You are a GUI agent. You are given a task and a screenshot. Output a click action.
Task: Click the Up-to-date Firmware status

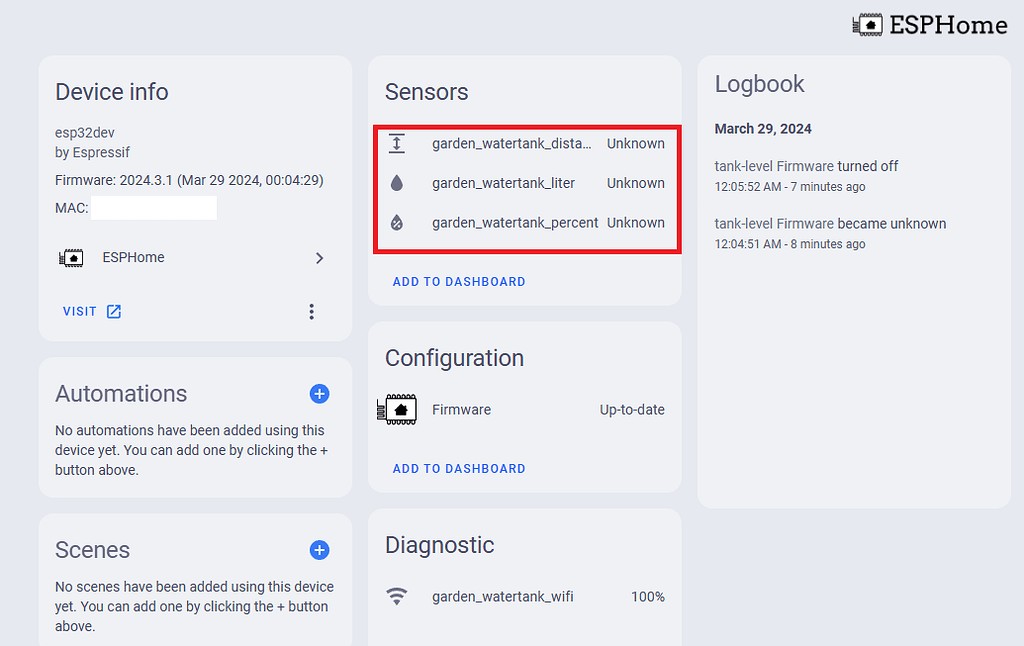pos(631,409)
